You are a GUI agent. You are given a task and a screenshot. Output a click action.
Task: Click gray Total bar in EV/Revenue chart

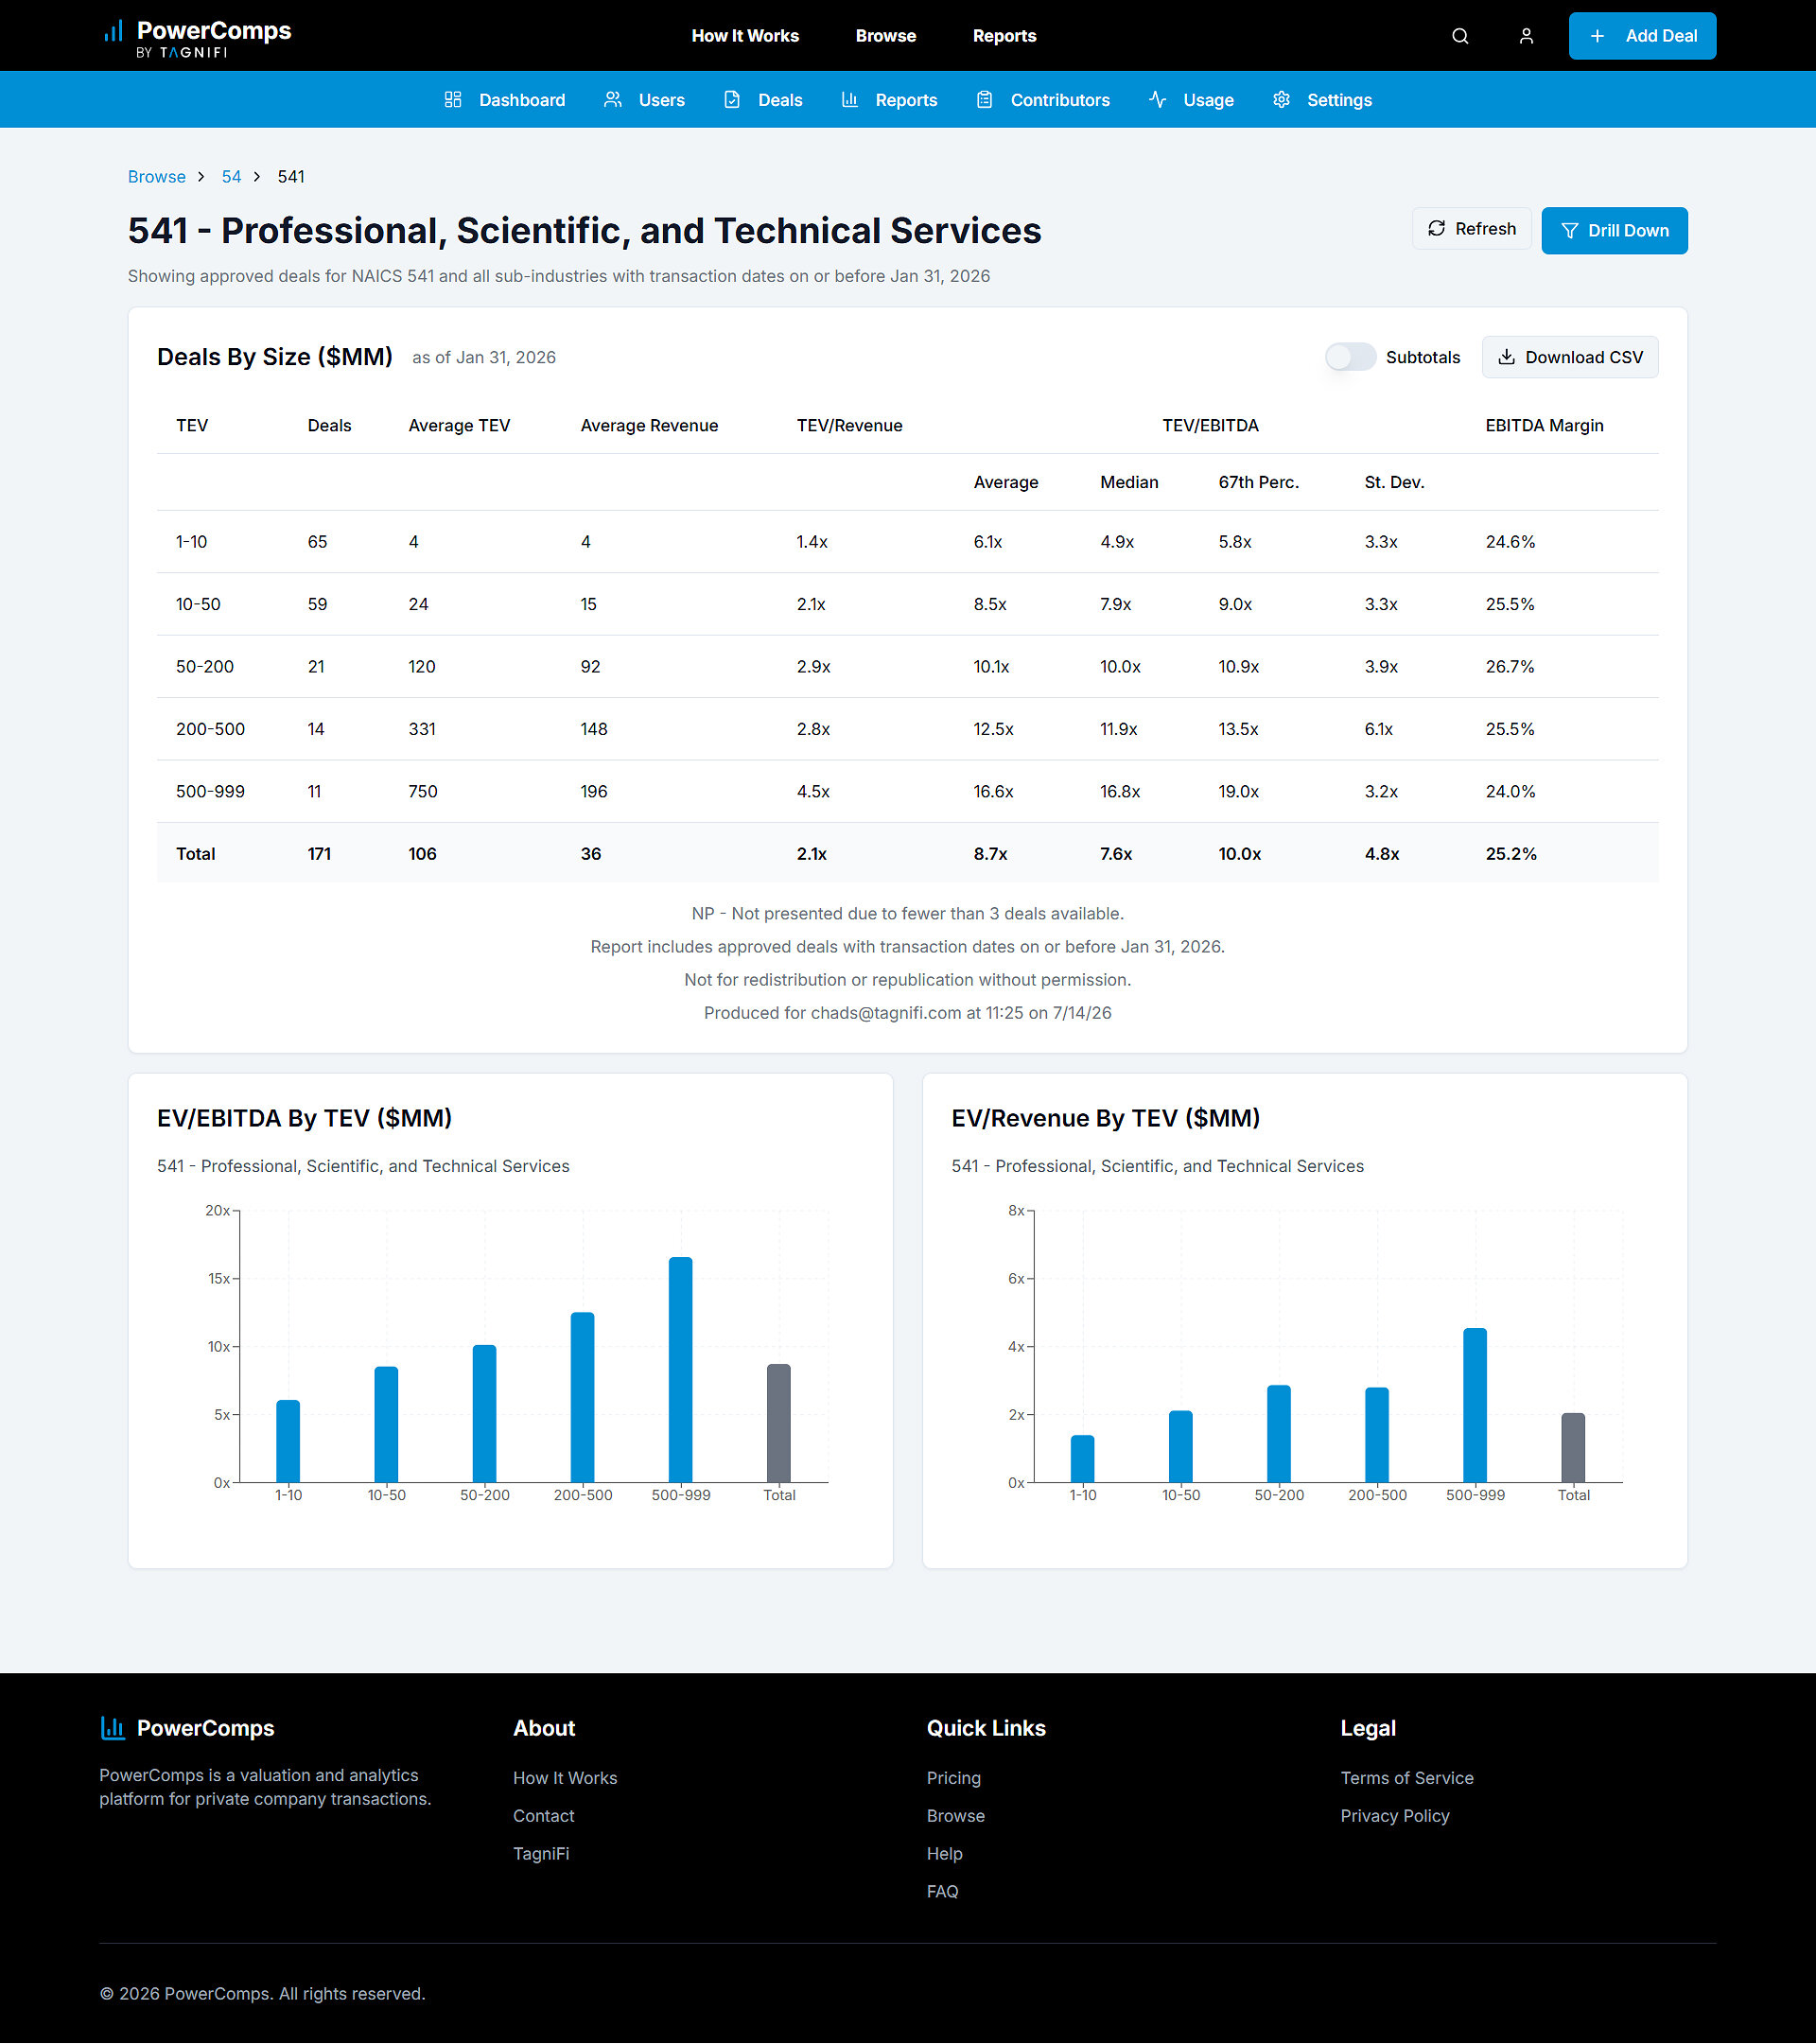(x=1573, y=1448)
